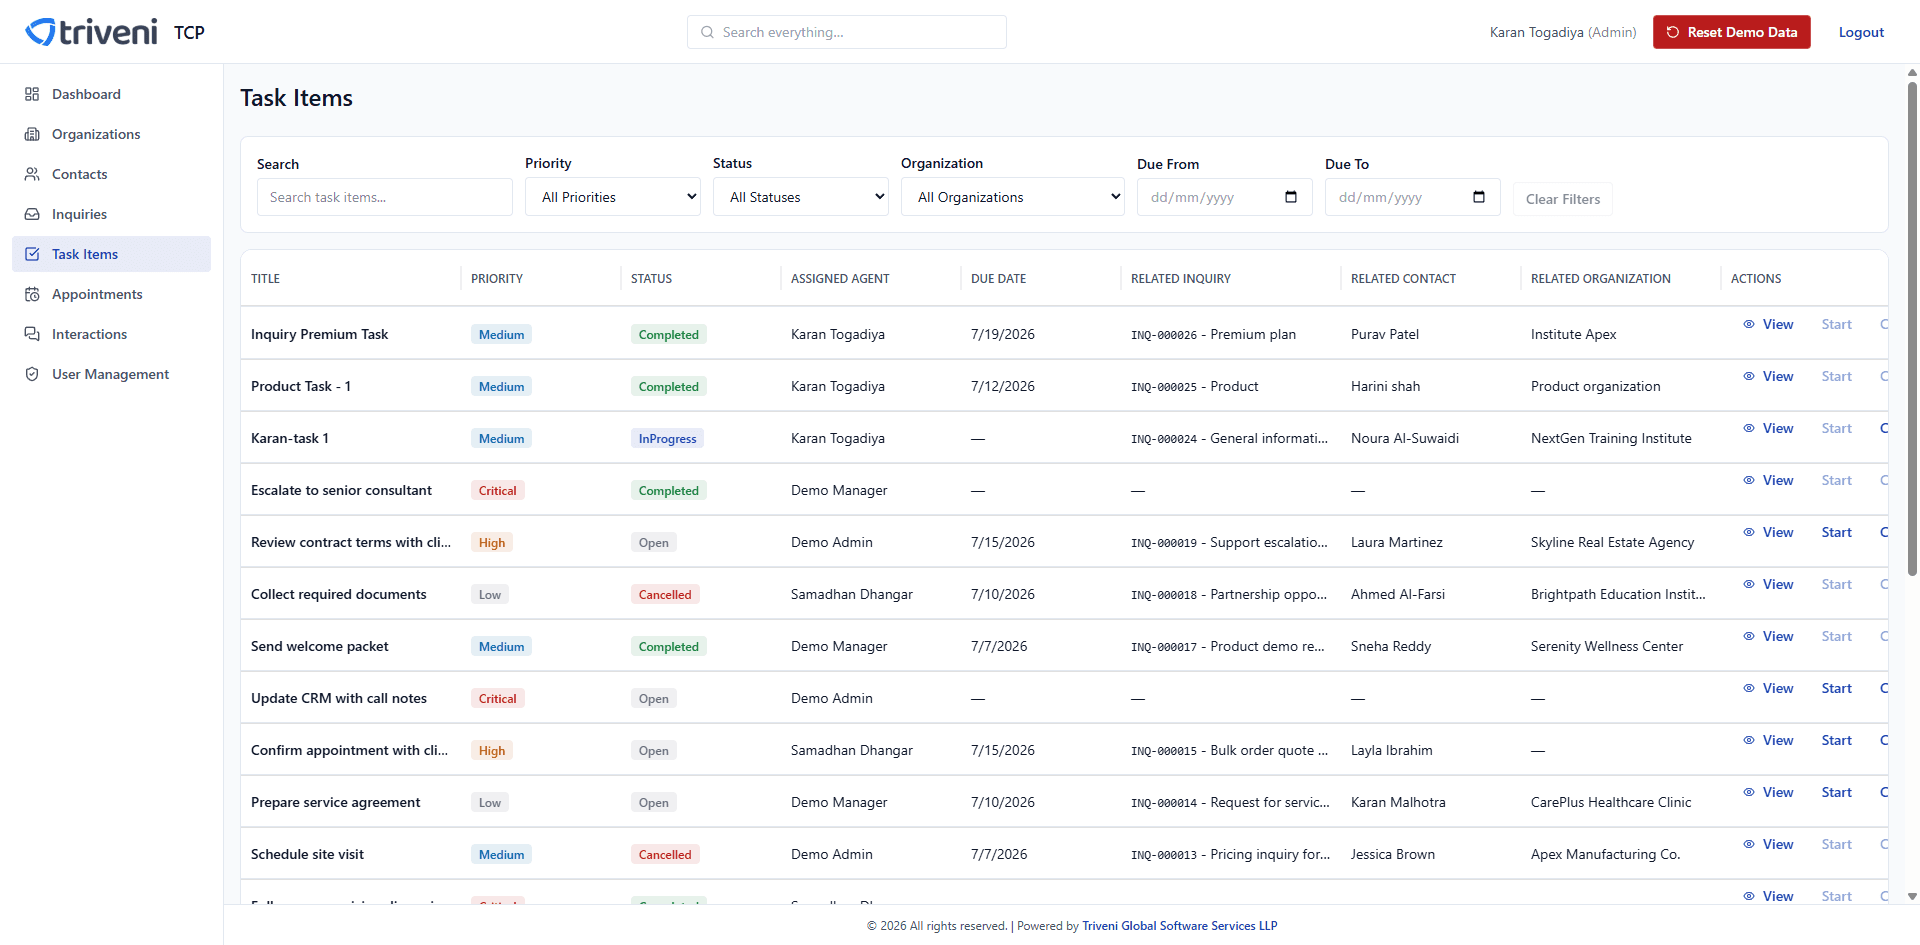Click the eye icon for Inquiry Premium Task
1920x945 pixels.
[x=1749, y=324]
